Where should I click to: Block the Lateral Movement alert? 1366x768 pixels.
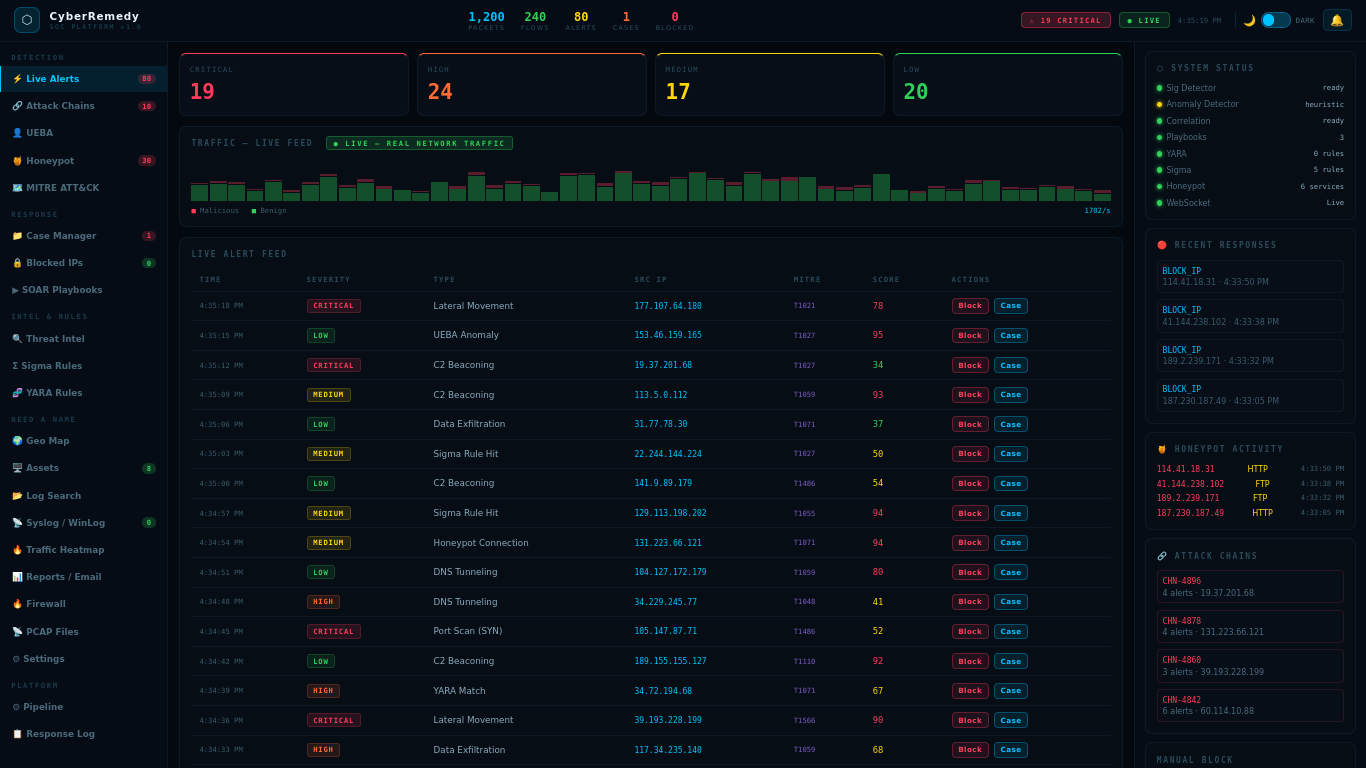click(x=969, y=305)
